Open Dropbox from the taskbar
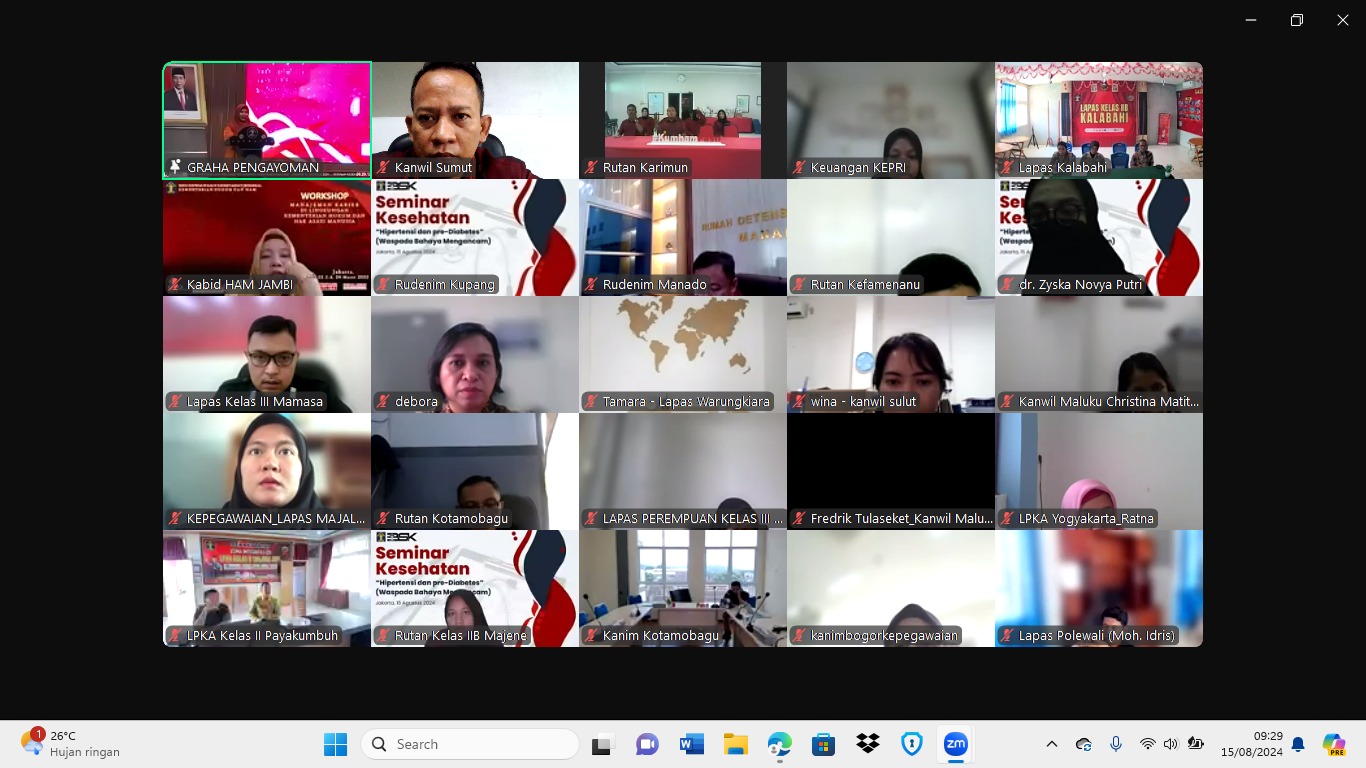 pyautogui.click(x=867, y=744)
